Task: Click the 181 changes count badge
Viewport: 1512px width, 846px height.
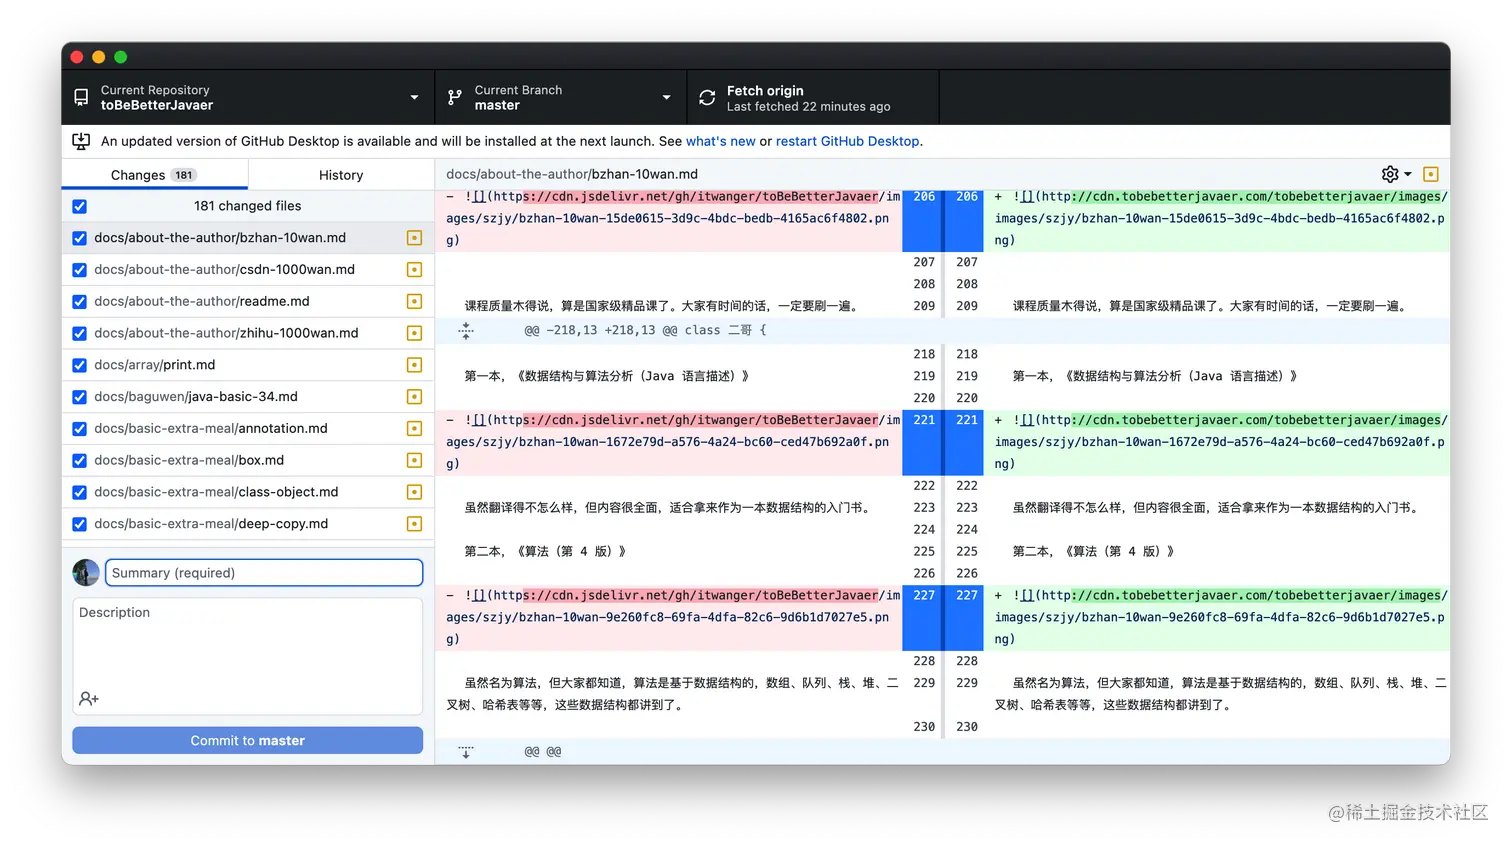Action: 183,175
